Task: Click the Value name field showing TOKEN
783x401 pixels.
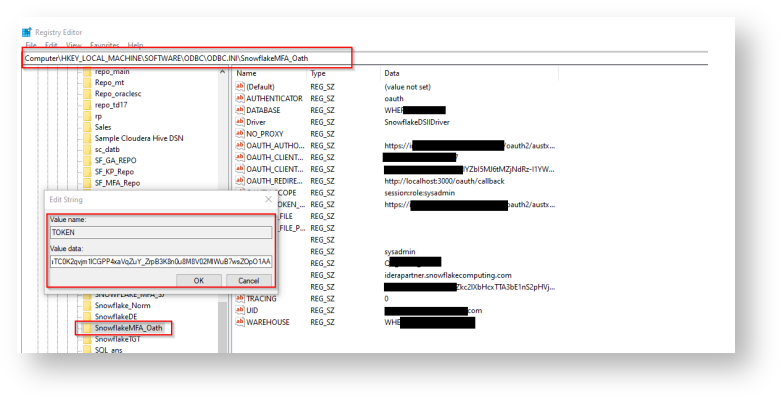Action: tap(161, 232)
